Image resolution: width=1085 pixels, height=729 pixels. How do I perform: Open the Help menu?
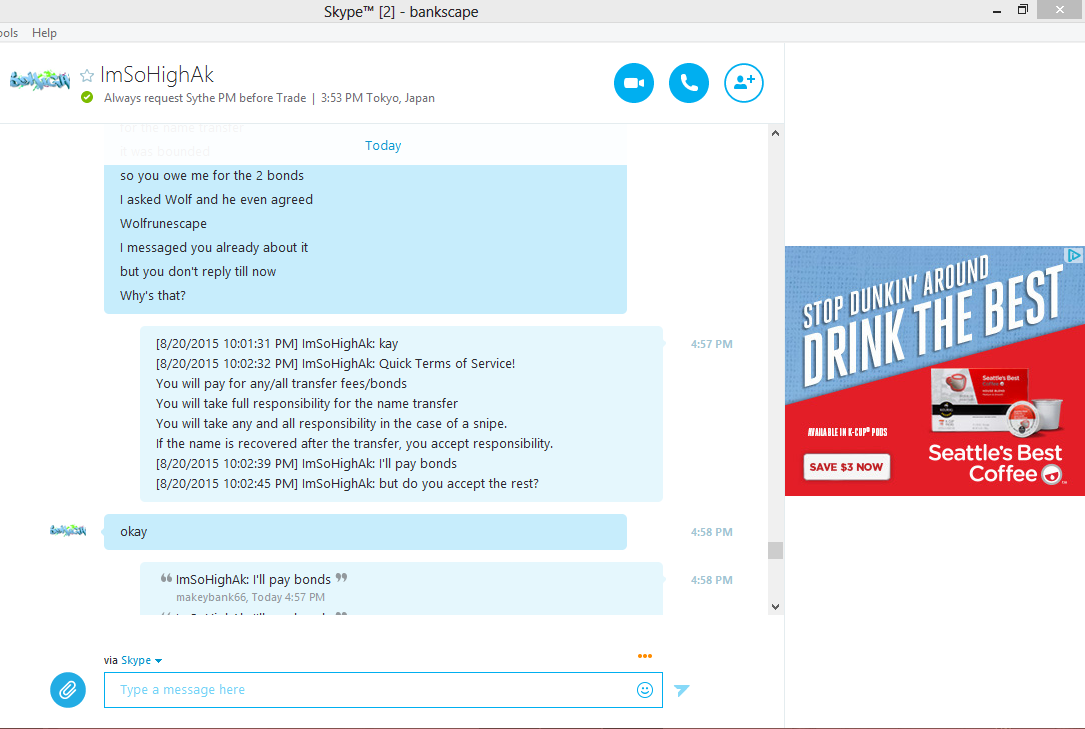pos(44,33)
